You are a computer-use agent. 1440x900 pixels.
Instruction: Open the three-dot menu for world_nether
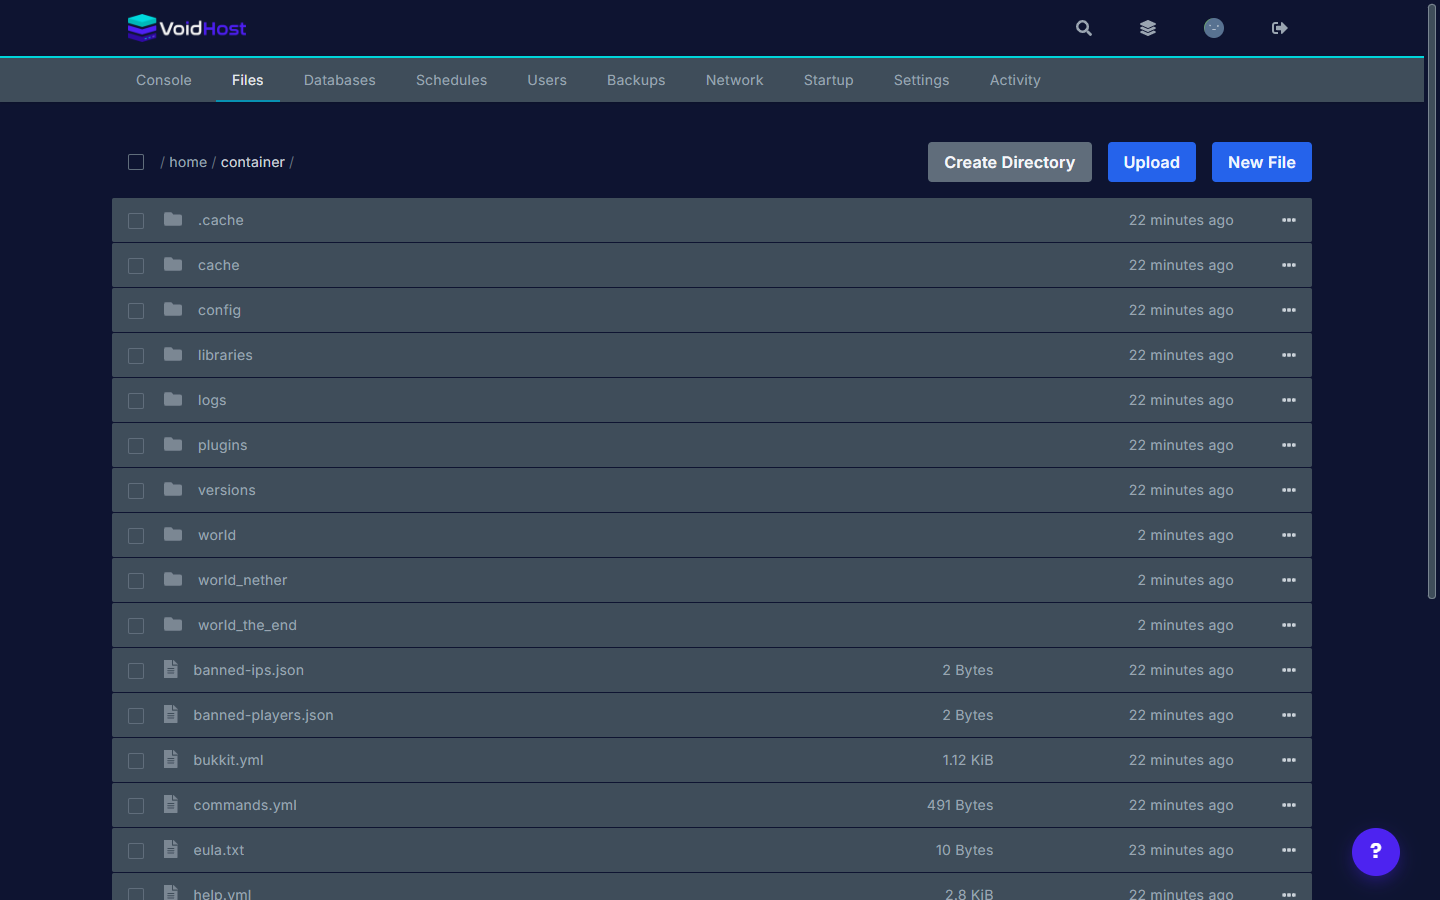tap(1289, 580)
